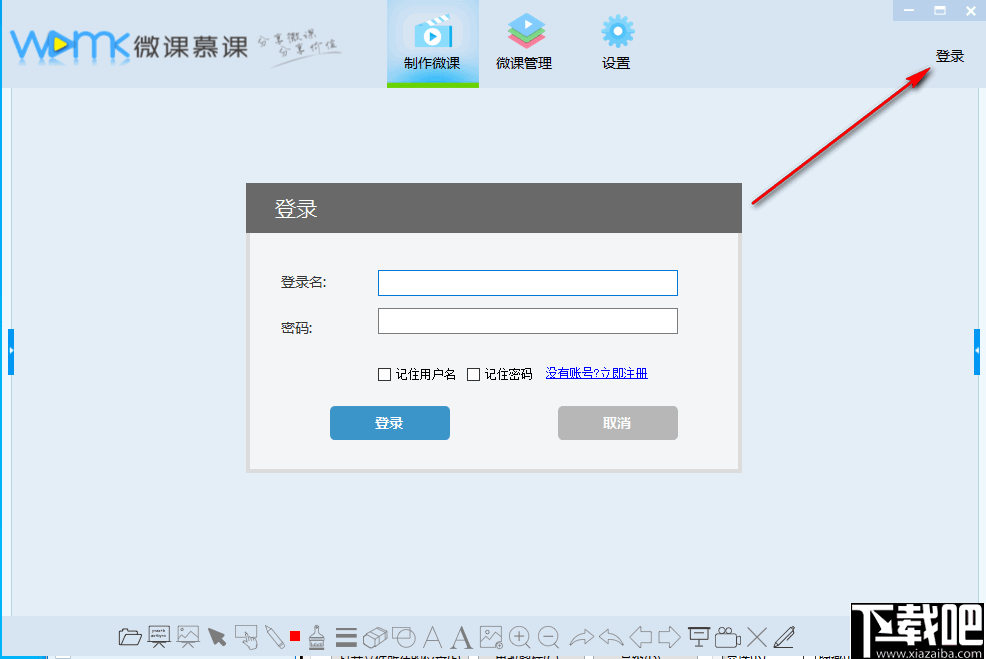
Task: Insert a picture via the image icon
Action: pos(492,637)
